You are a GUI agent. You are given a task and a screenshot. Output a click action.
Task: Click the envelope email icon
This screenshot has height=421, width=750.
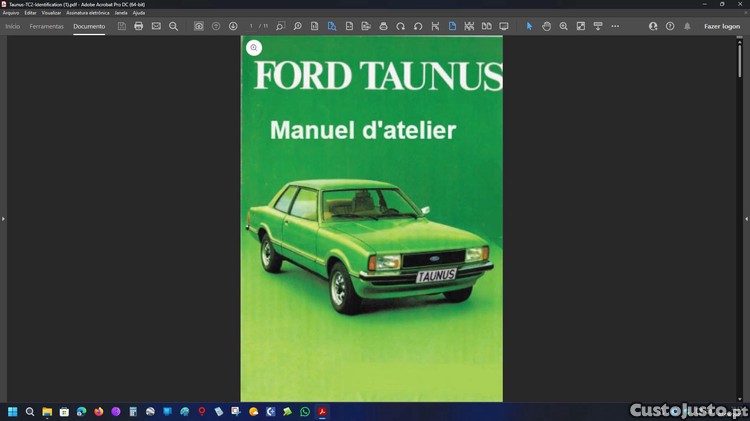[x=156, y=26]
